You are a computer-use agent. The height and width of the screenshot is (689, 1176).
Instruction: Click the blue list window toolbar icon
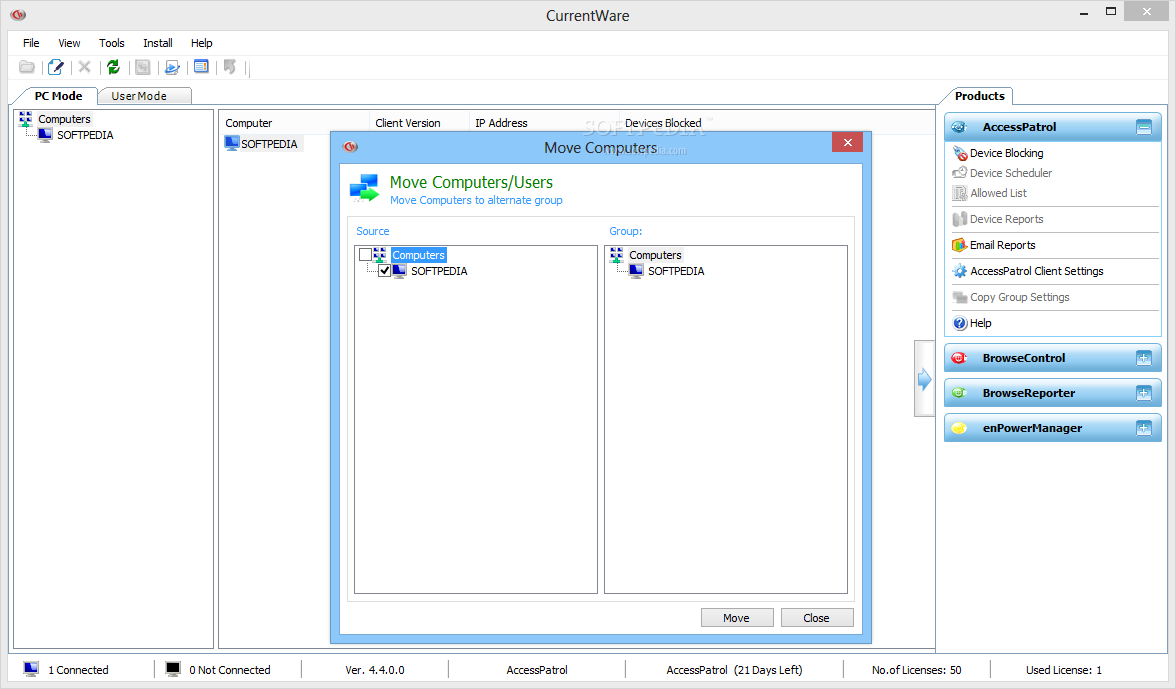(201, 67)
